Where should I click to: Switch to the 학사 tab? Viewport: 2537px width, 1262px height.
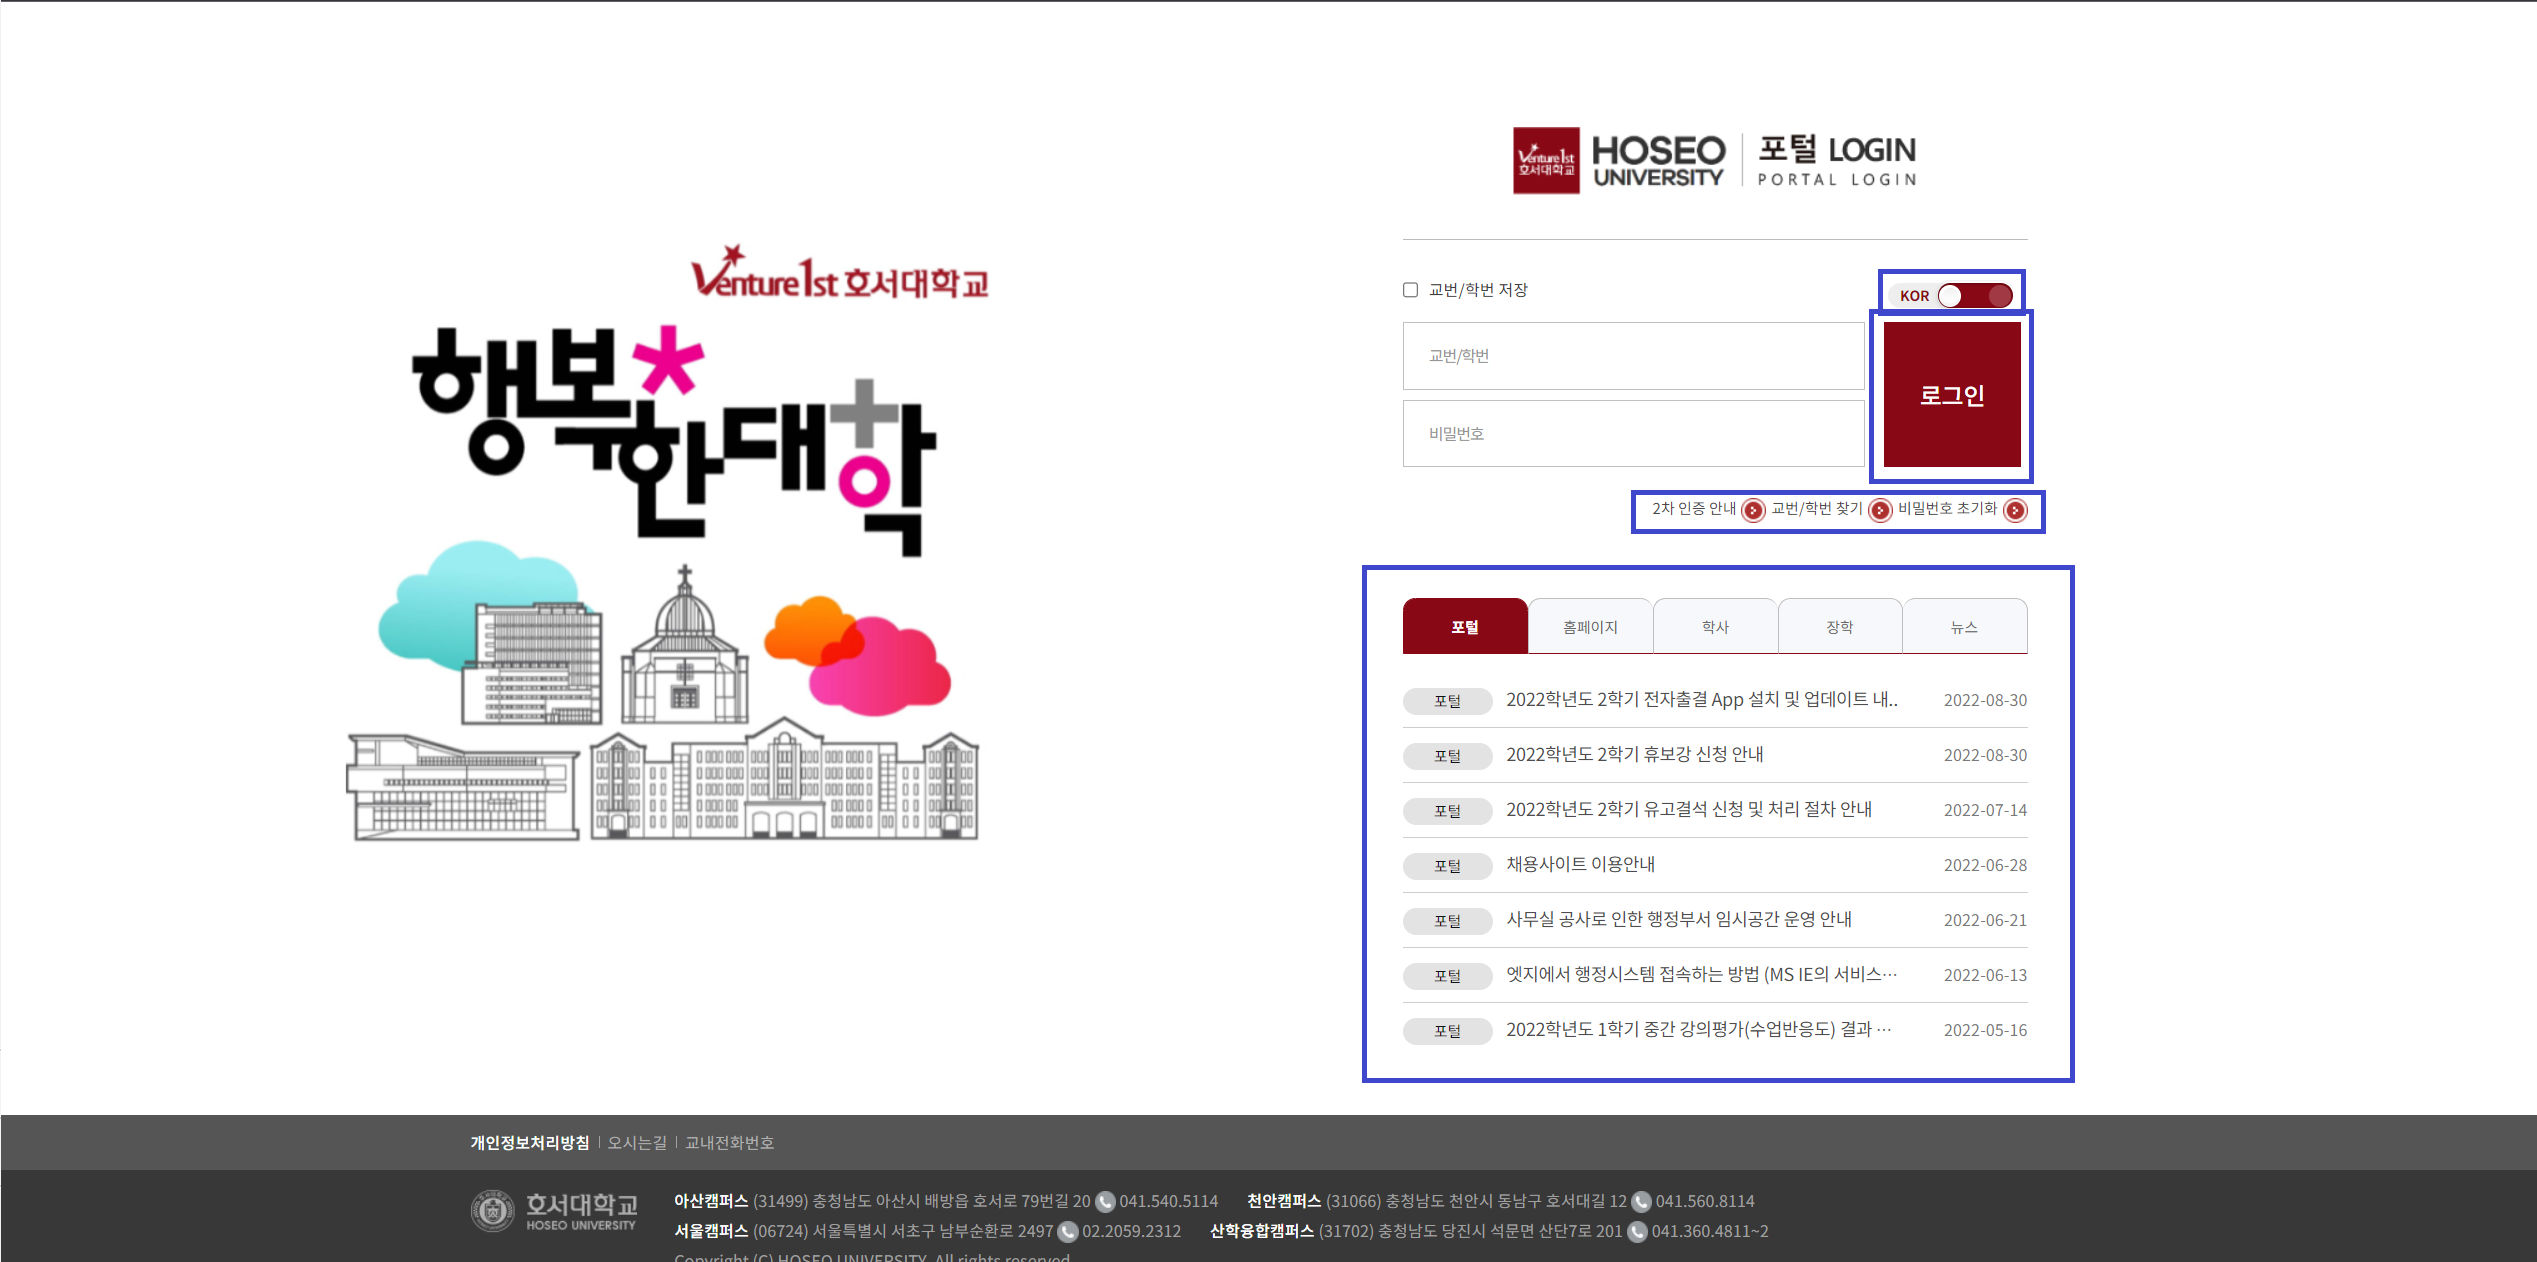click(x=1715, y=627)
